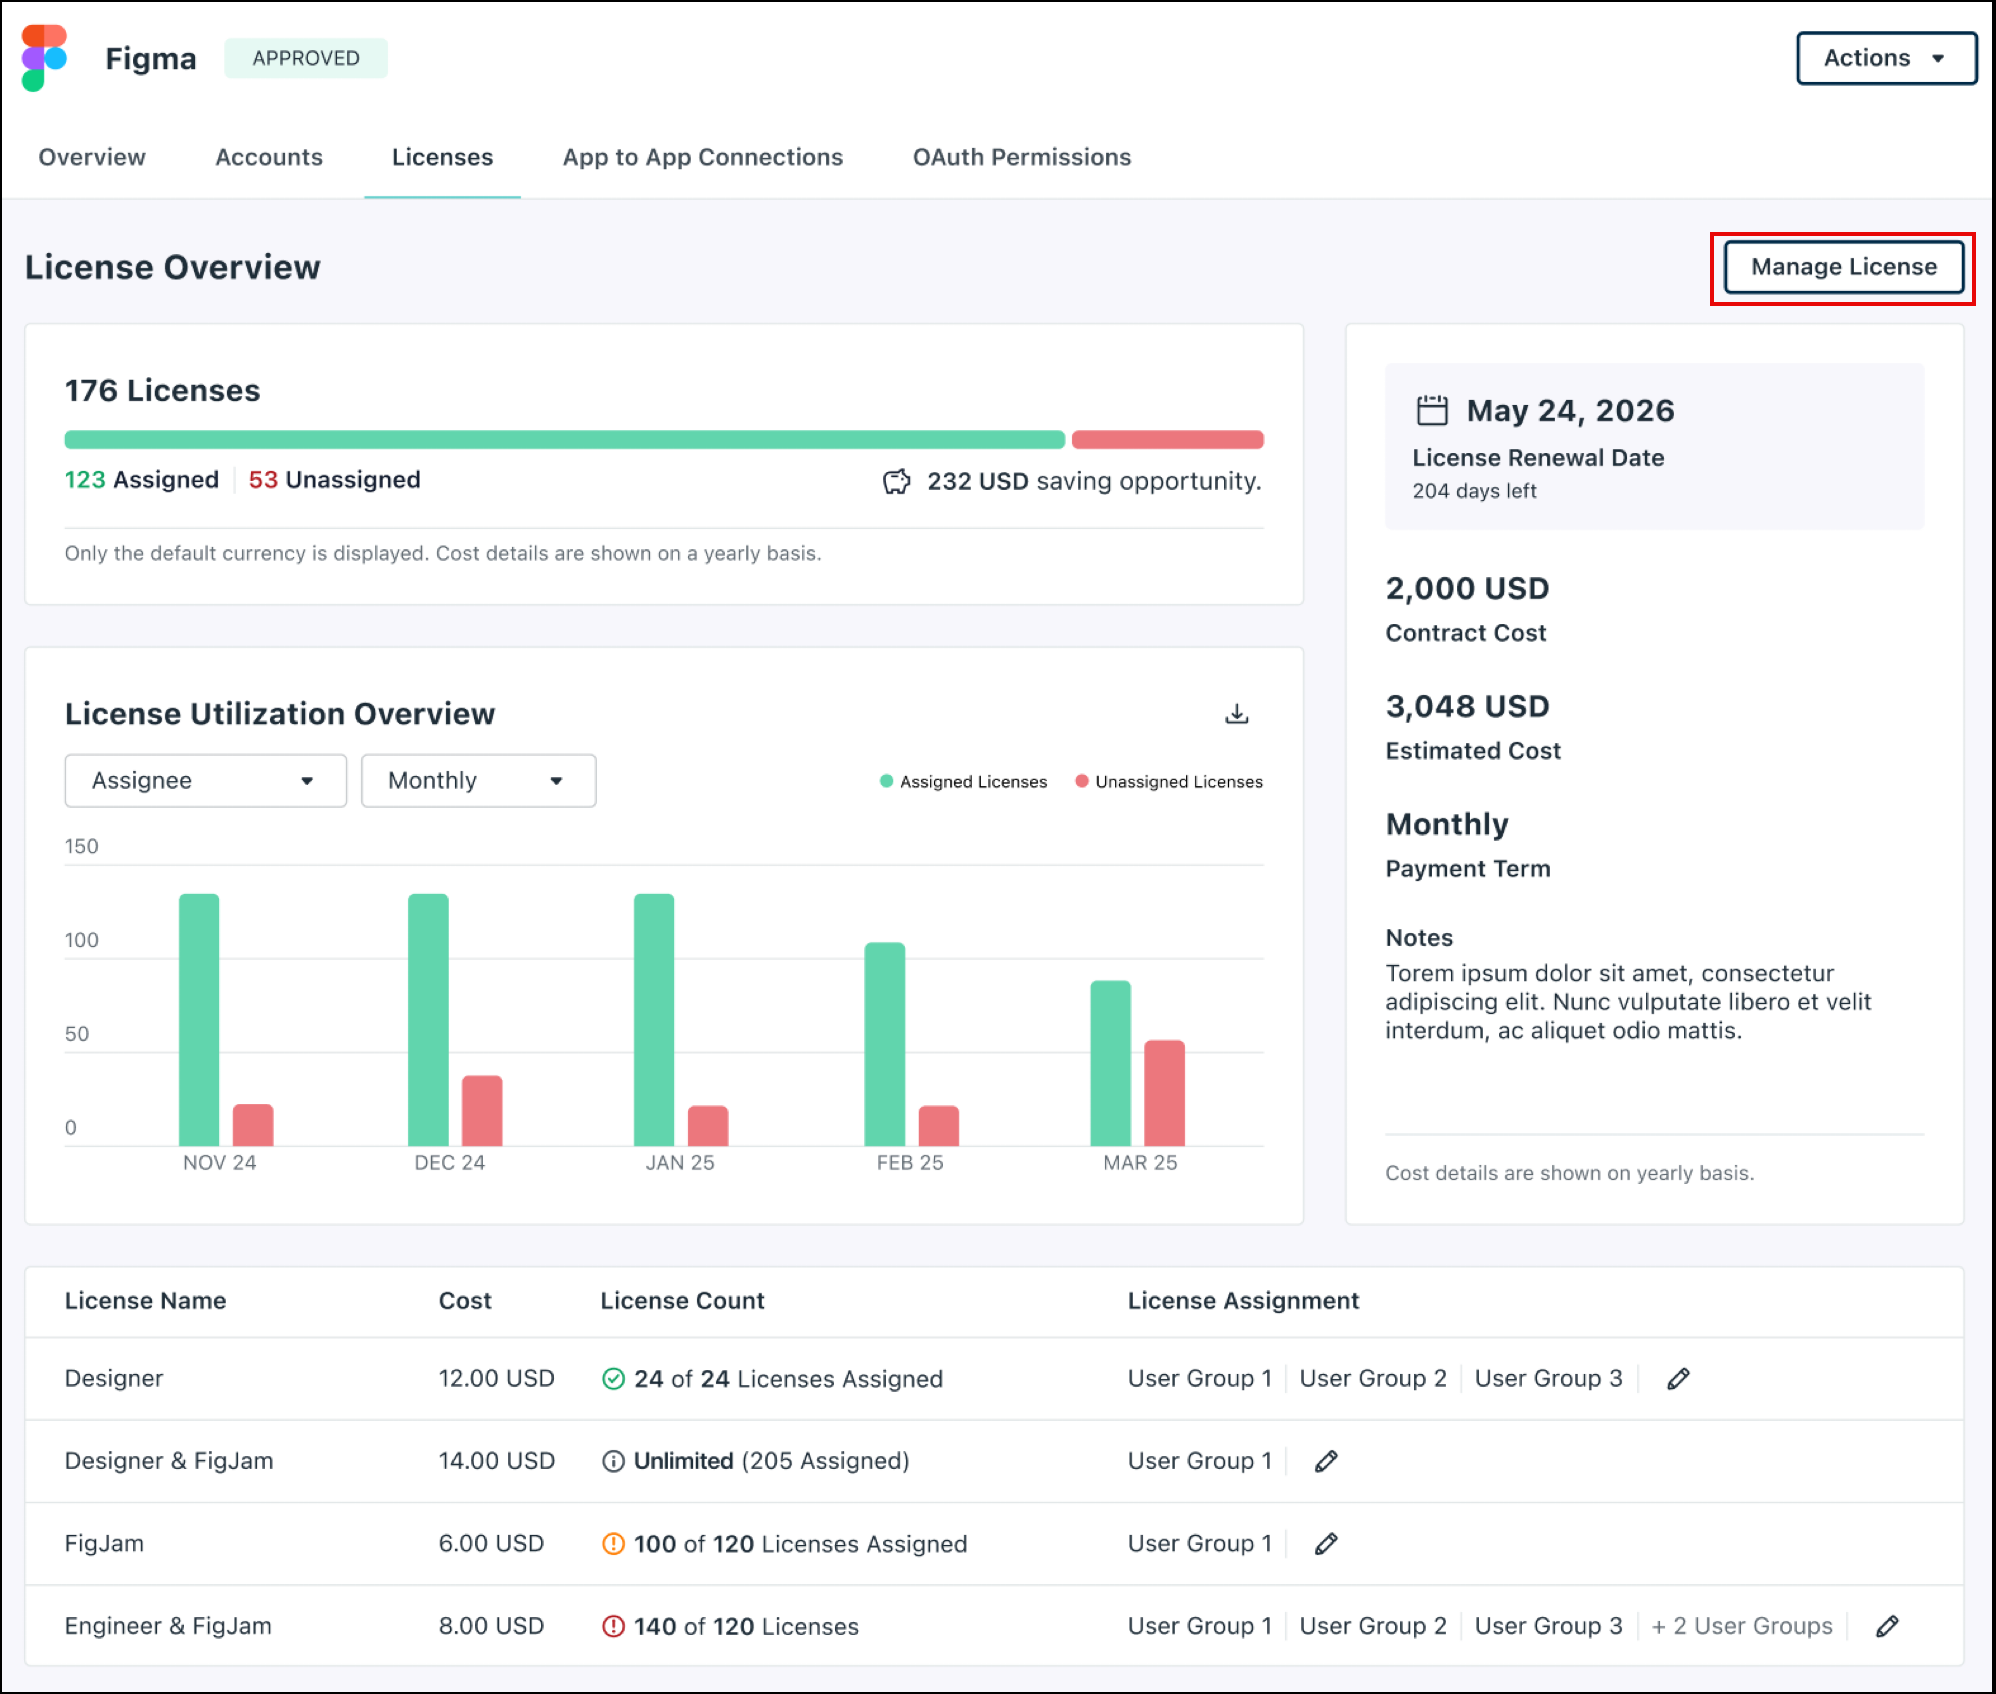Click the APPROVED status badge next to Figma
Viewport: 1996px width, 1694px height.
point(305,57)
